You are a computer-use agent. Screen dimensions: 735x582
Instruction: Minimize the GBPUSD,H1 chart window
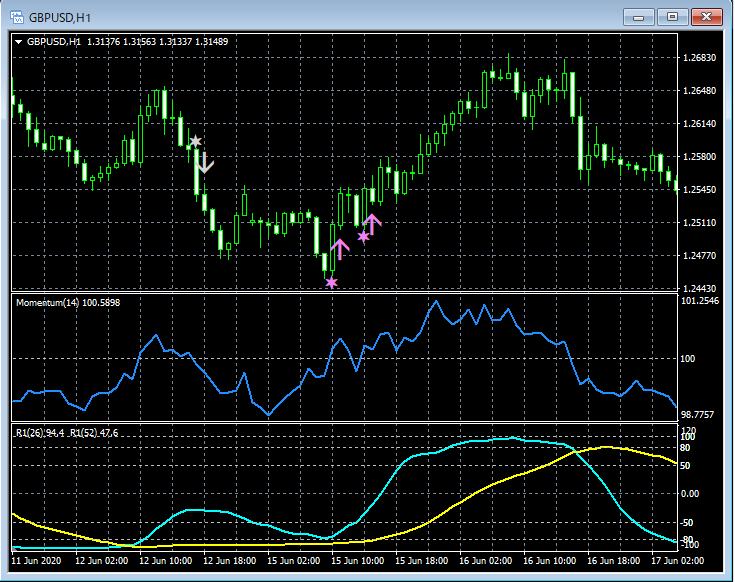pyautogui.click(x=640, y=17)
